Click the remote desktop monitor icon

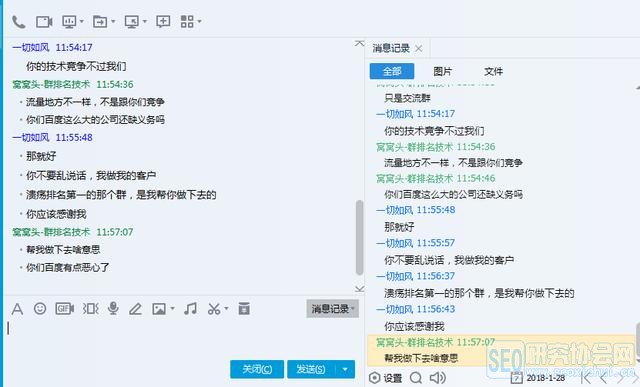click(131, 22)
